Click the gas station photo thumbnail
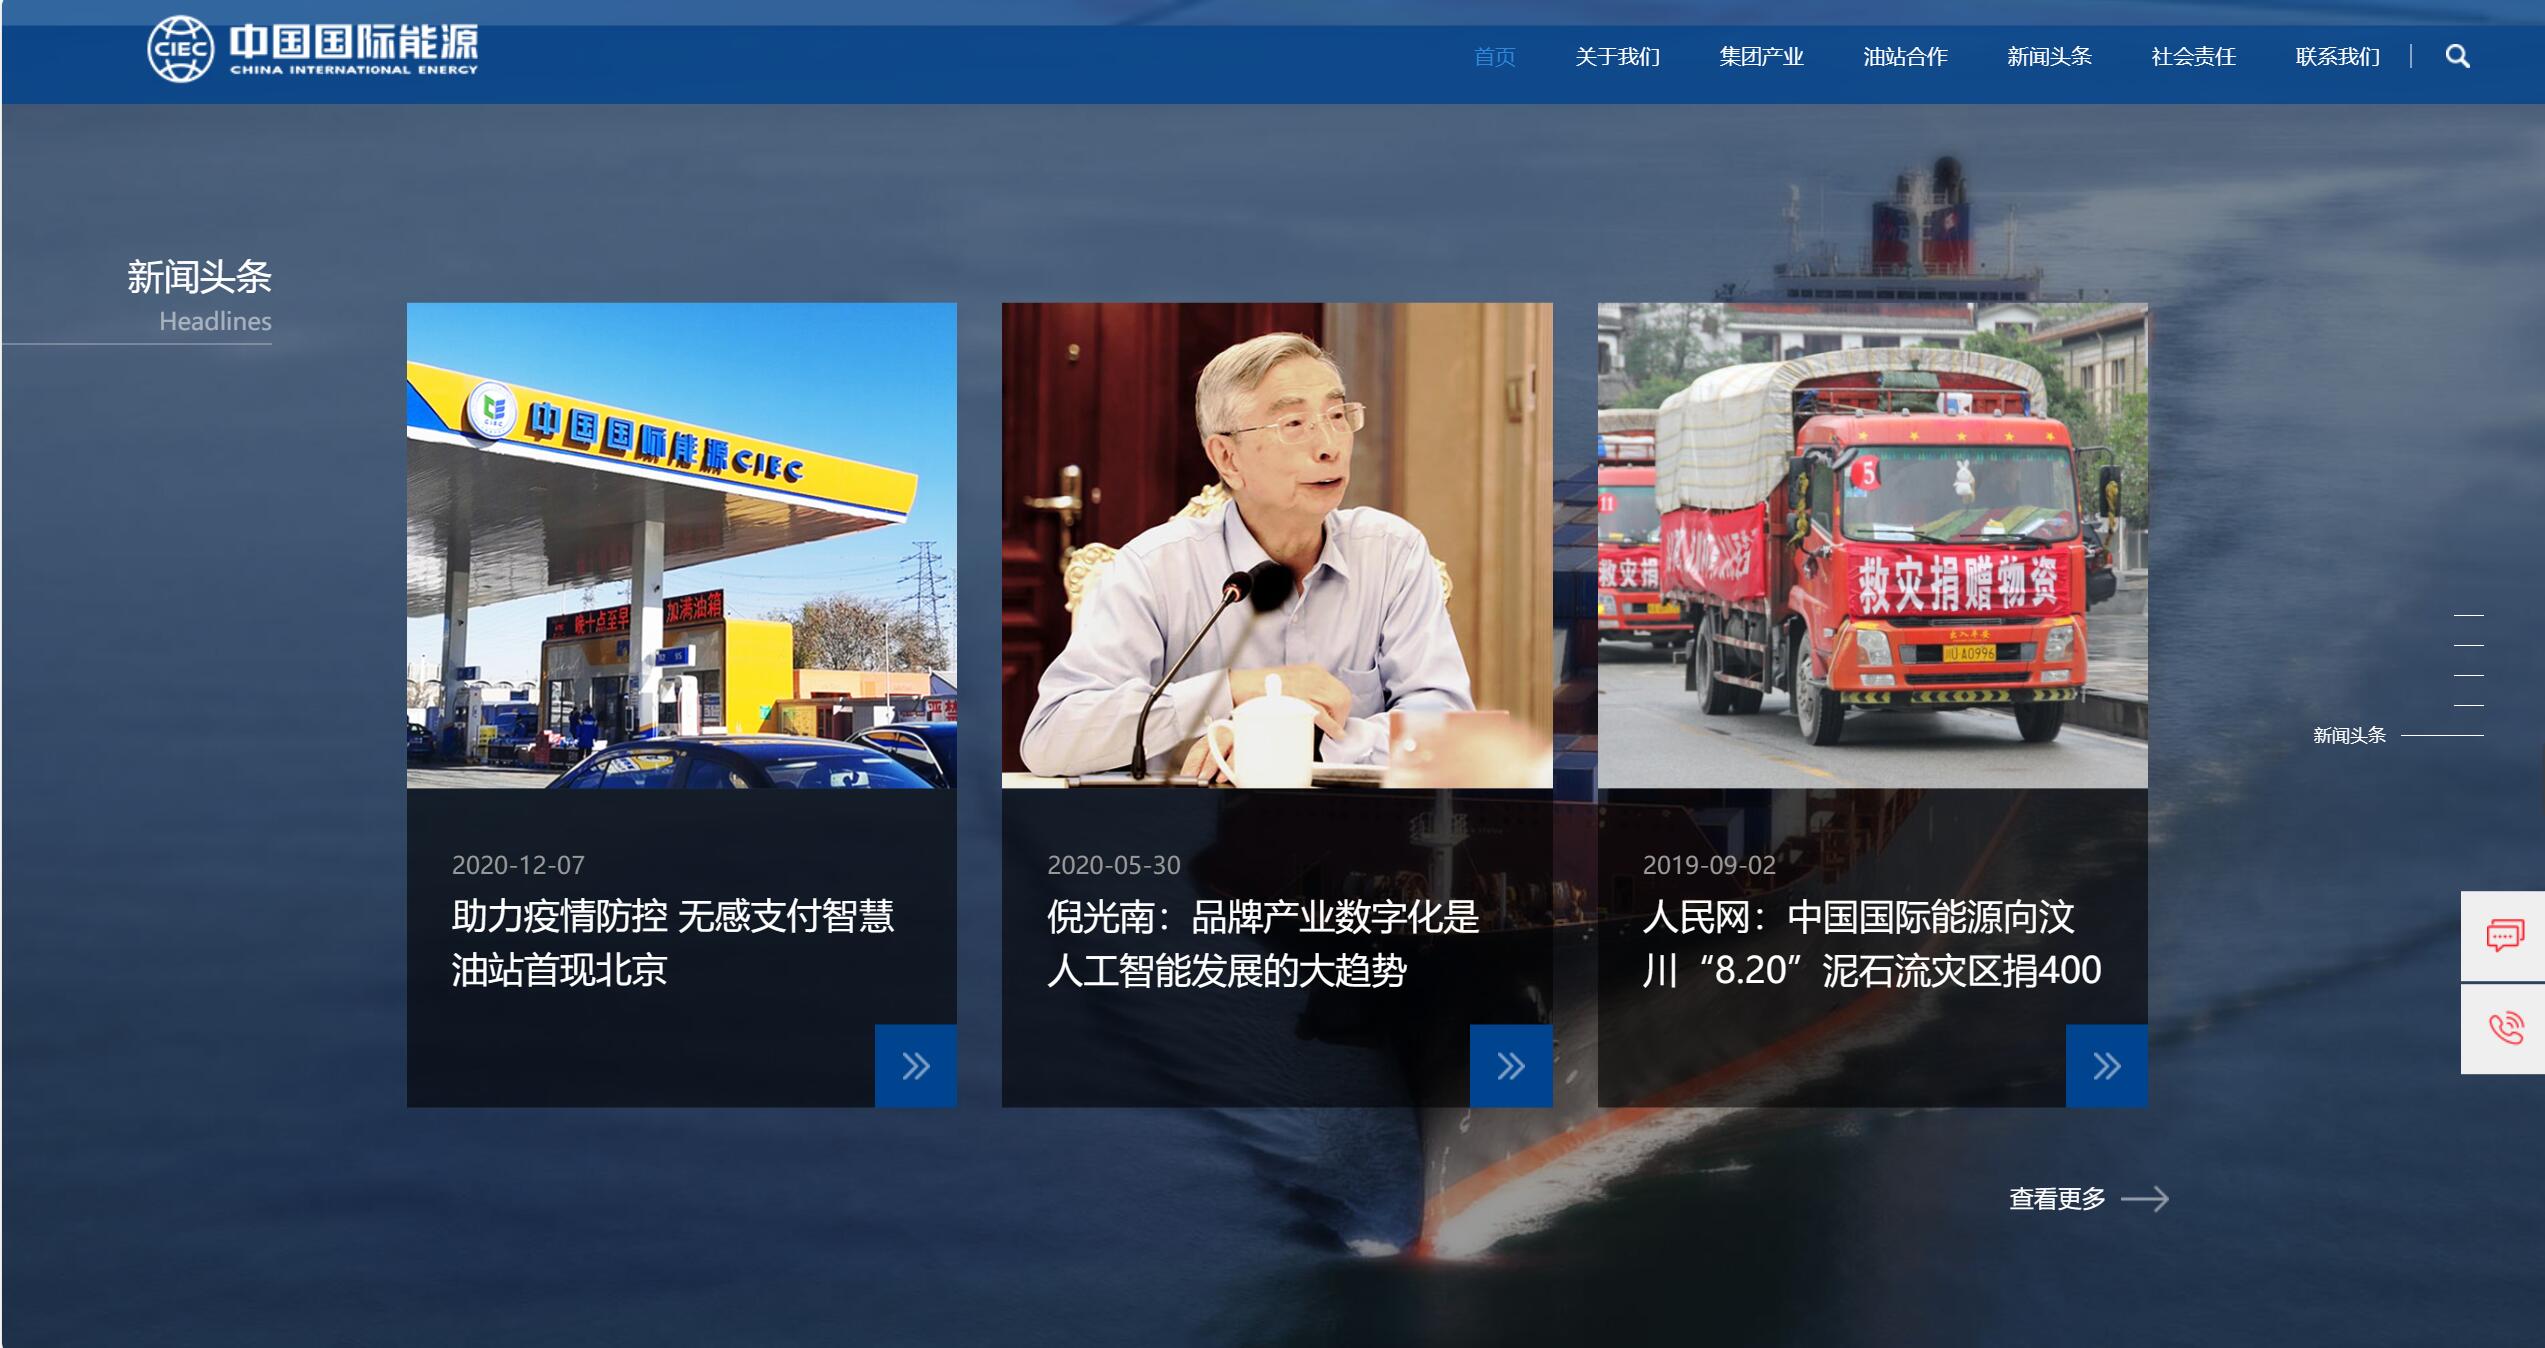 682,546
